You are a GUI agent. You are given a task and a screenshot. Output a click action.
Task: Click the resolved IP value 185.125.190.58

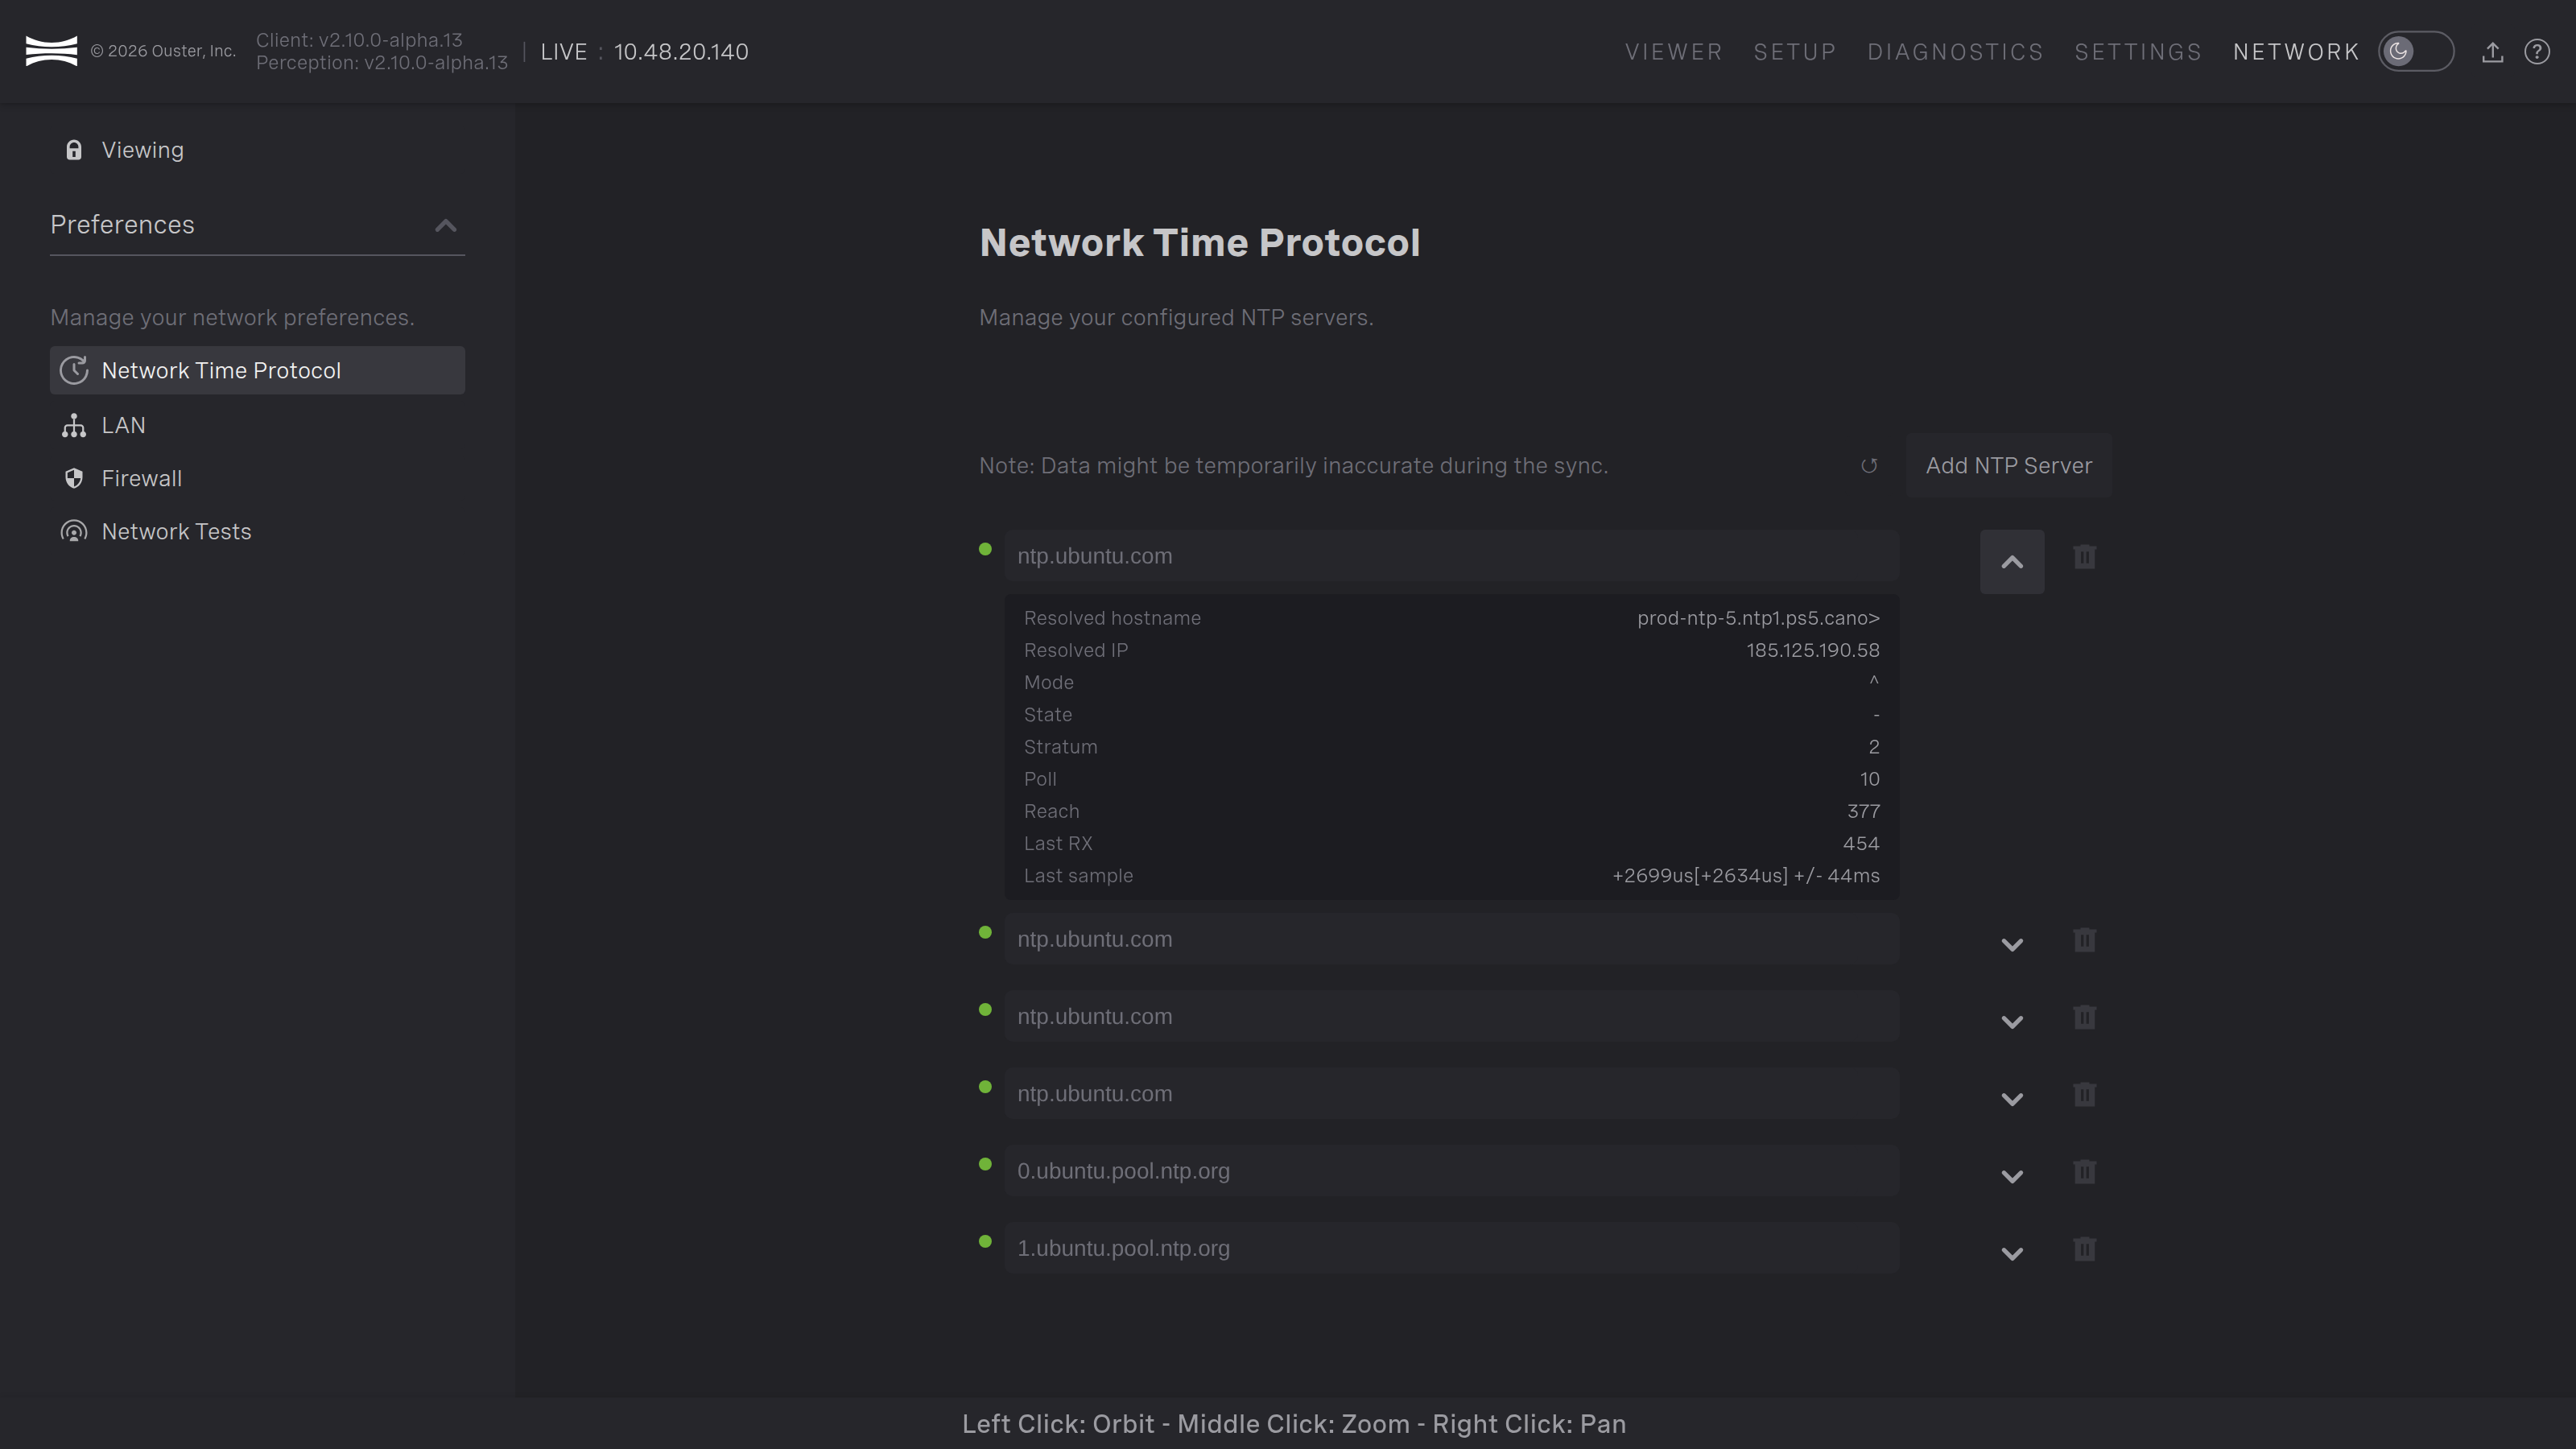[x=1813, y=650]
